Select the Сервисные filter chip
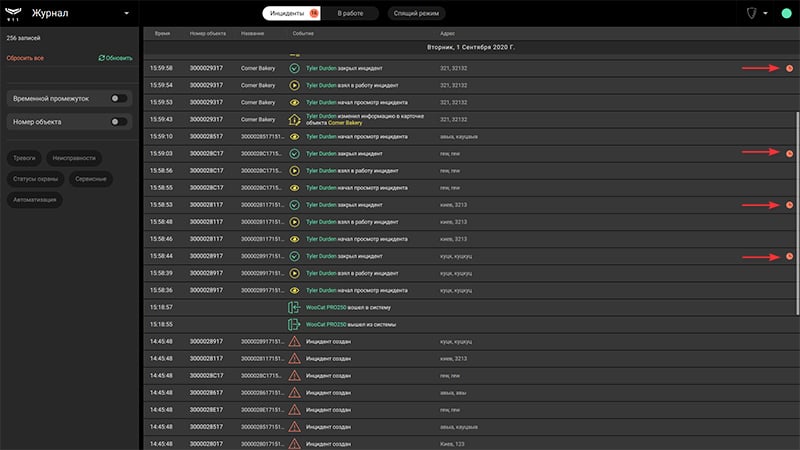 91,179
